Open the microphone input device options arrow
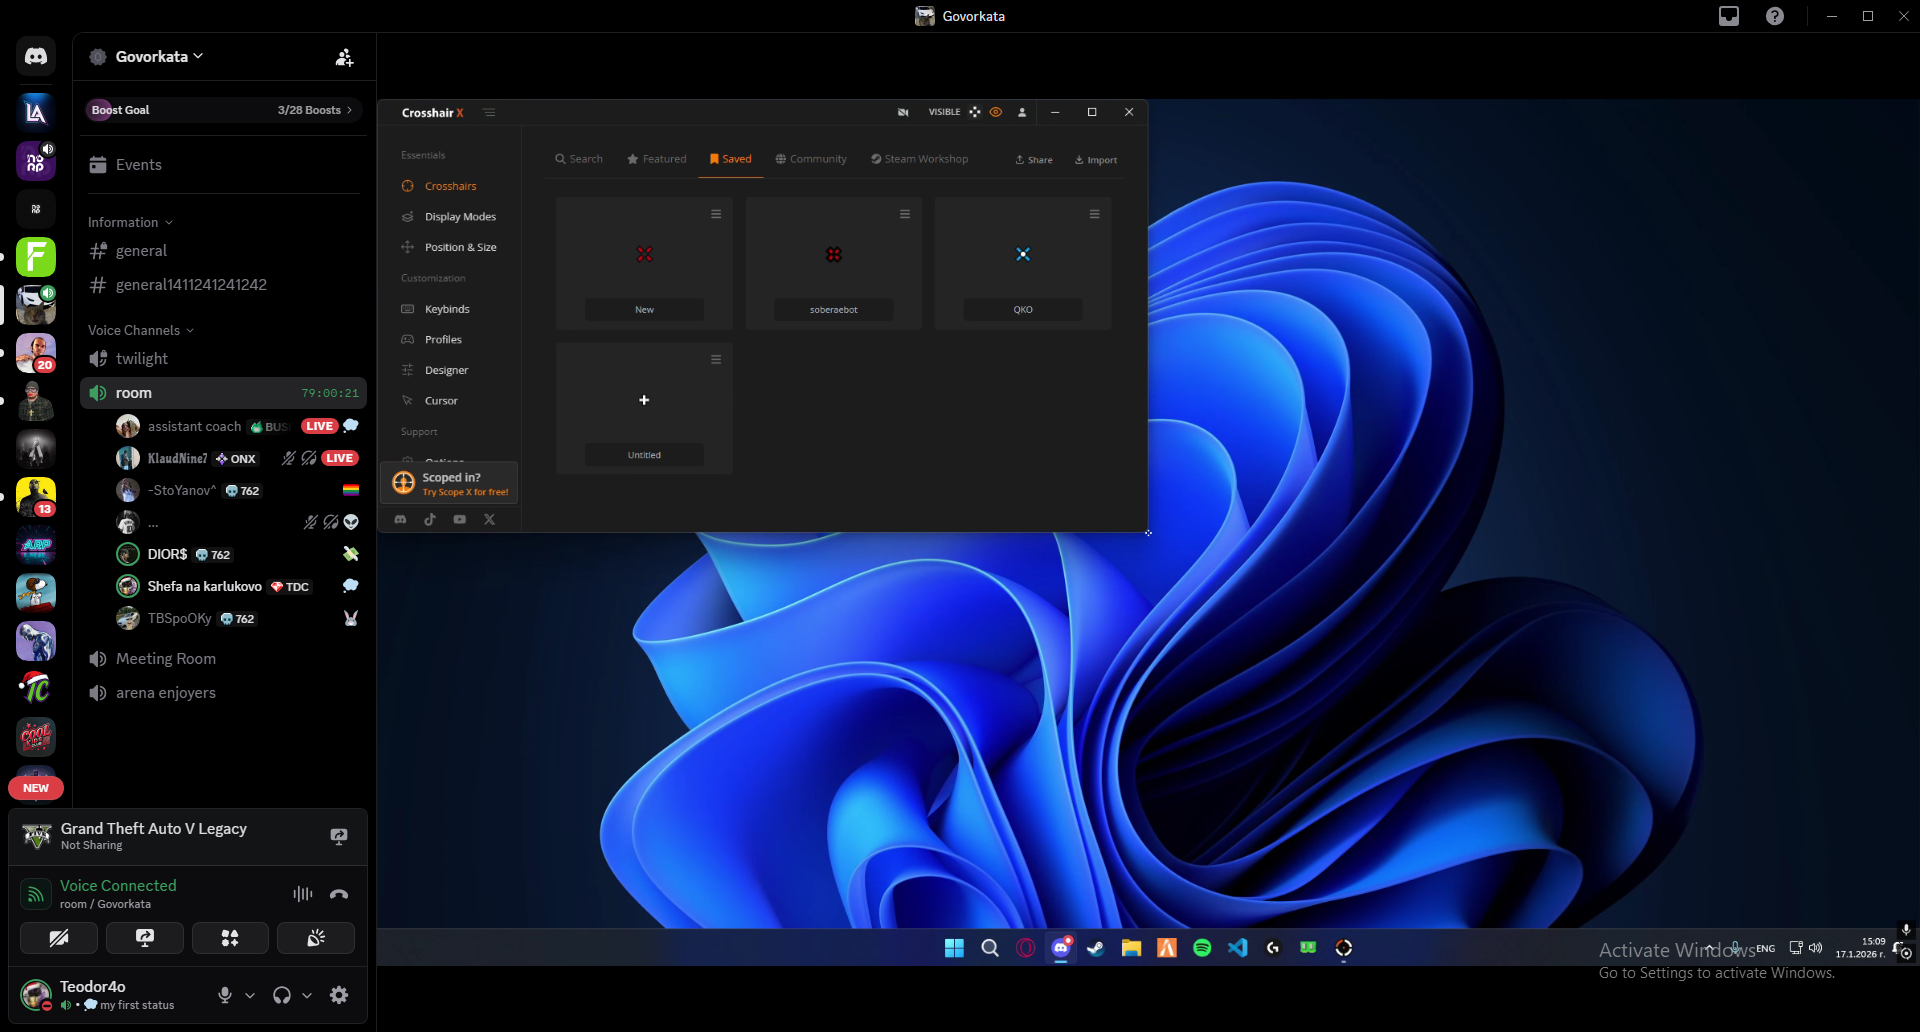 coord(250,995)
